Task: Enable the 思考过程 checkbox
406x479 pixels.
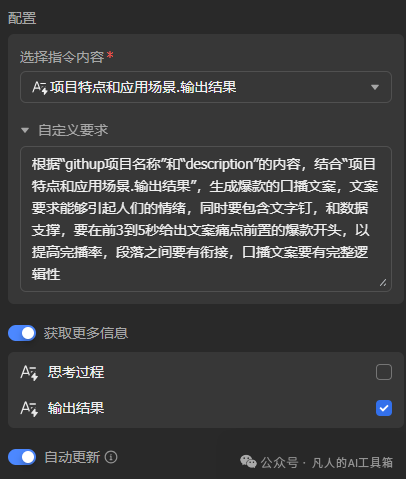Action: point(384,372)
